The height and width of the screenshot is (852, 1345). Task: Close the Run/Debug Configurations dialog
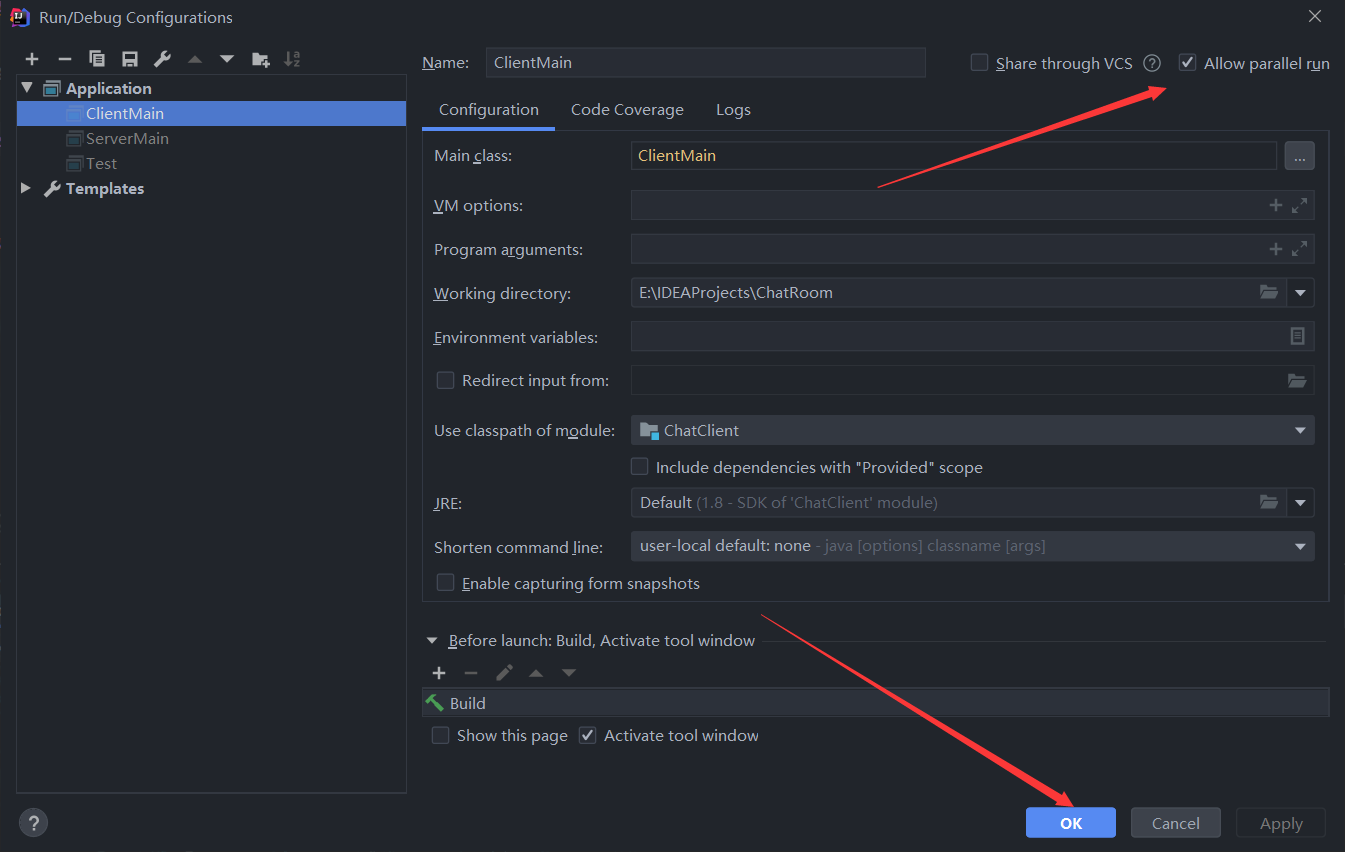point(1315,16)
